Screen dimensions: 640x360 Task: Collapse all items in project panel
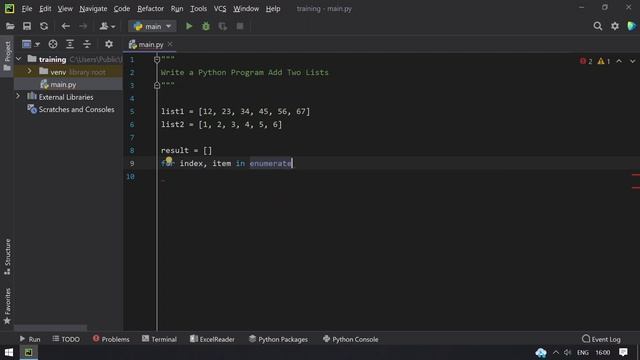87,44
